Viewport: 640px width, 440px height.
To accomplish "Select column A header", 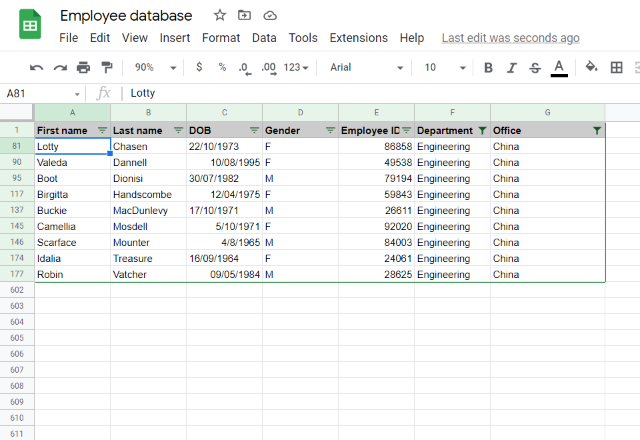I will (x=72, y=112).
